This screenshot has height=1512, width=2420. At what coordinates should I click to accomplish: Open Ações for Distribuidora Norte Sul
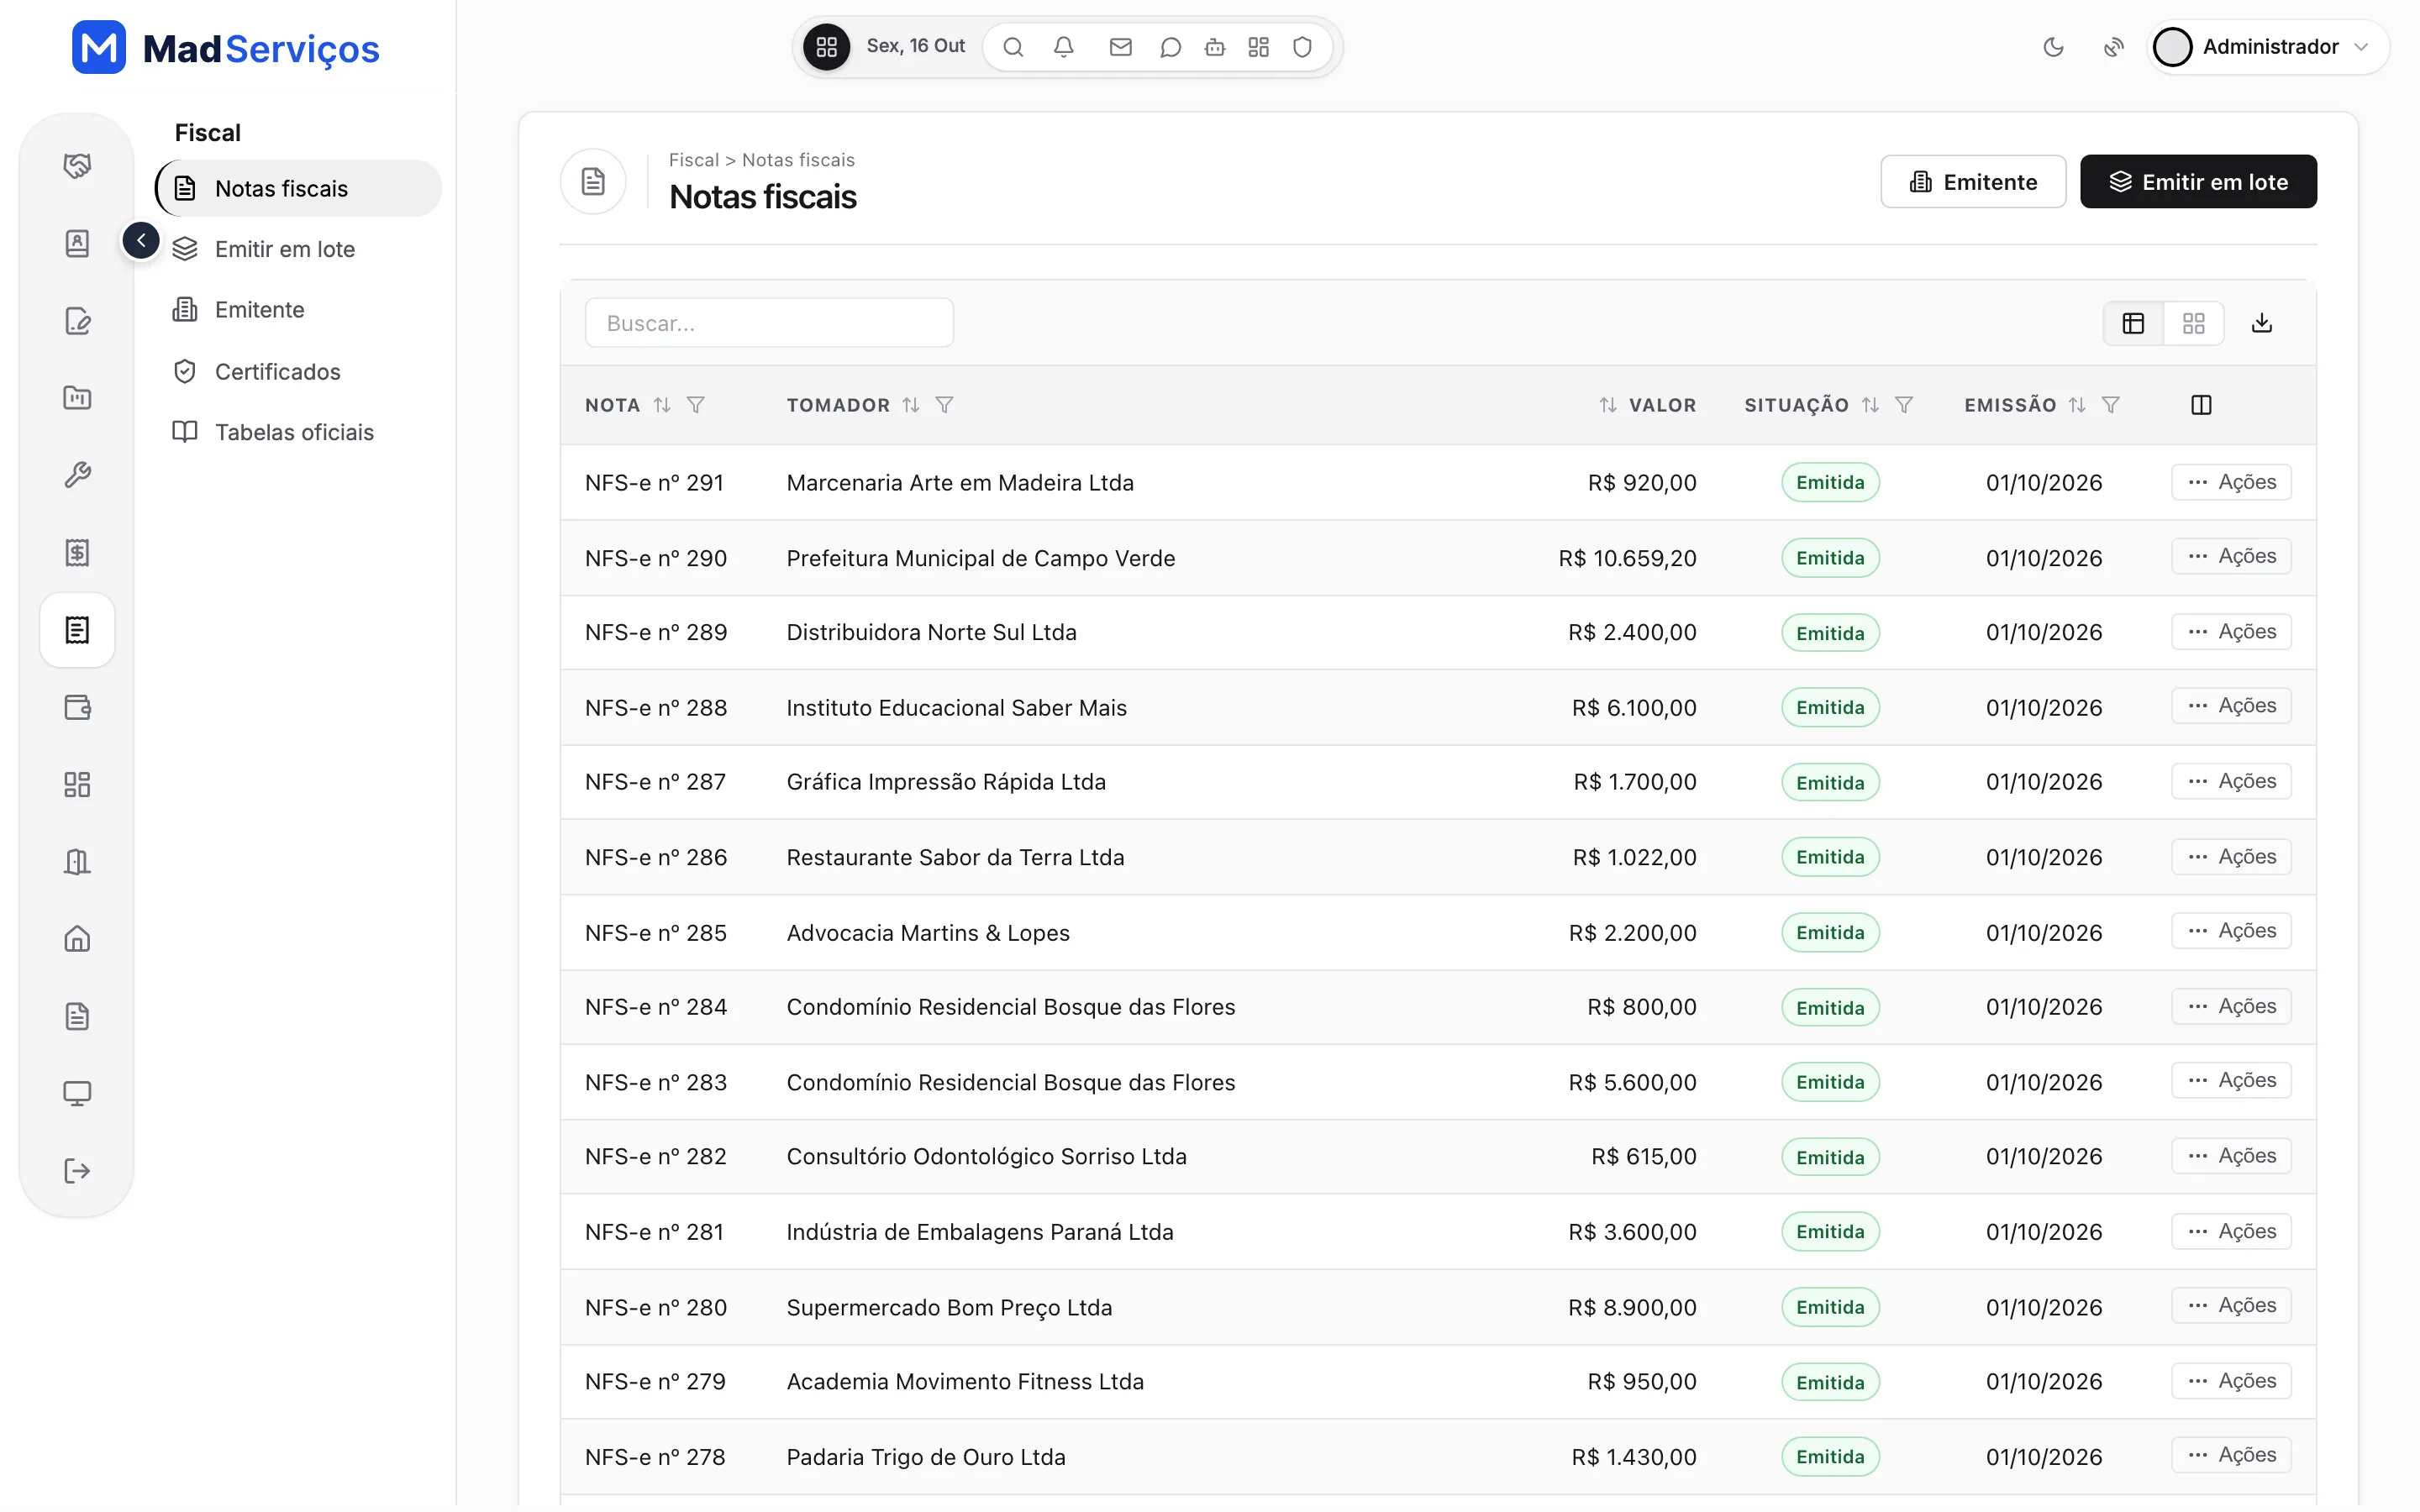[x=2231, y=632]
